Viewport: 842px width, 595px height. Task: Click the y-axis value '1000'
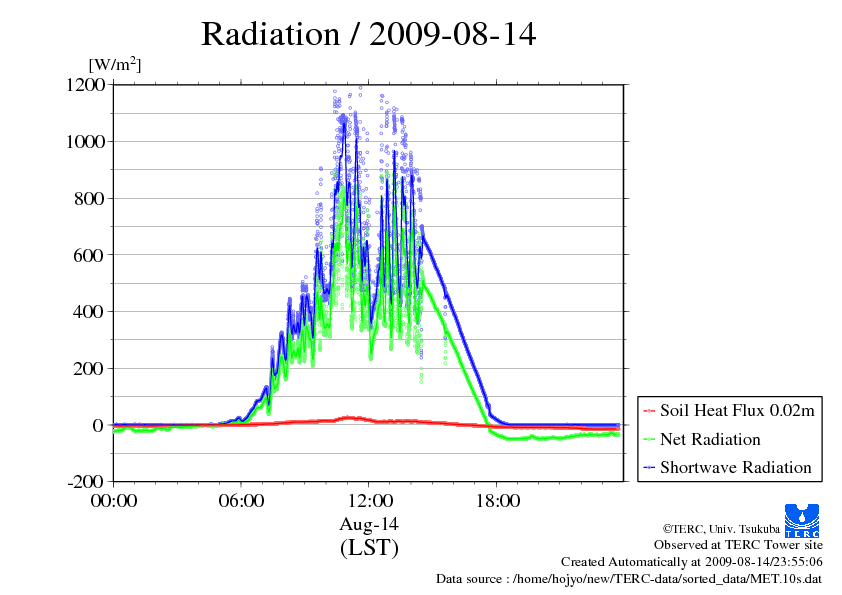click(x=85, y=142)
